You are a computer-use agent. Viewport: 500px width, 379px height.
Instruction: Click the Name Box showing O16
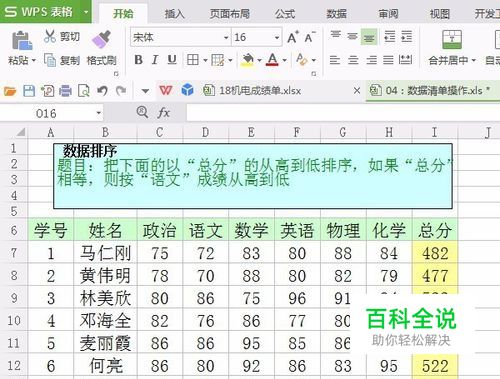point(47,113)
